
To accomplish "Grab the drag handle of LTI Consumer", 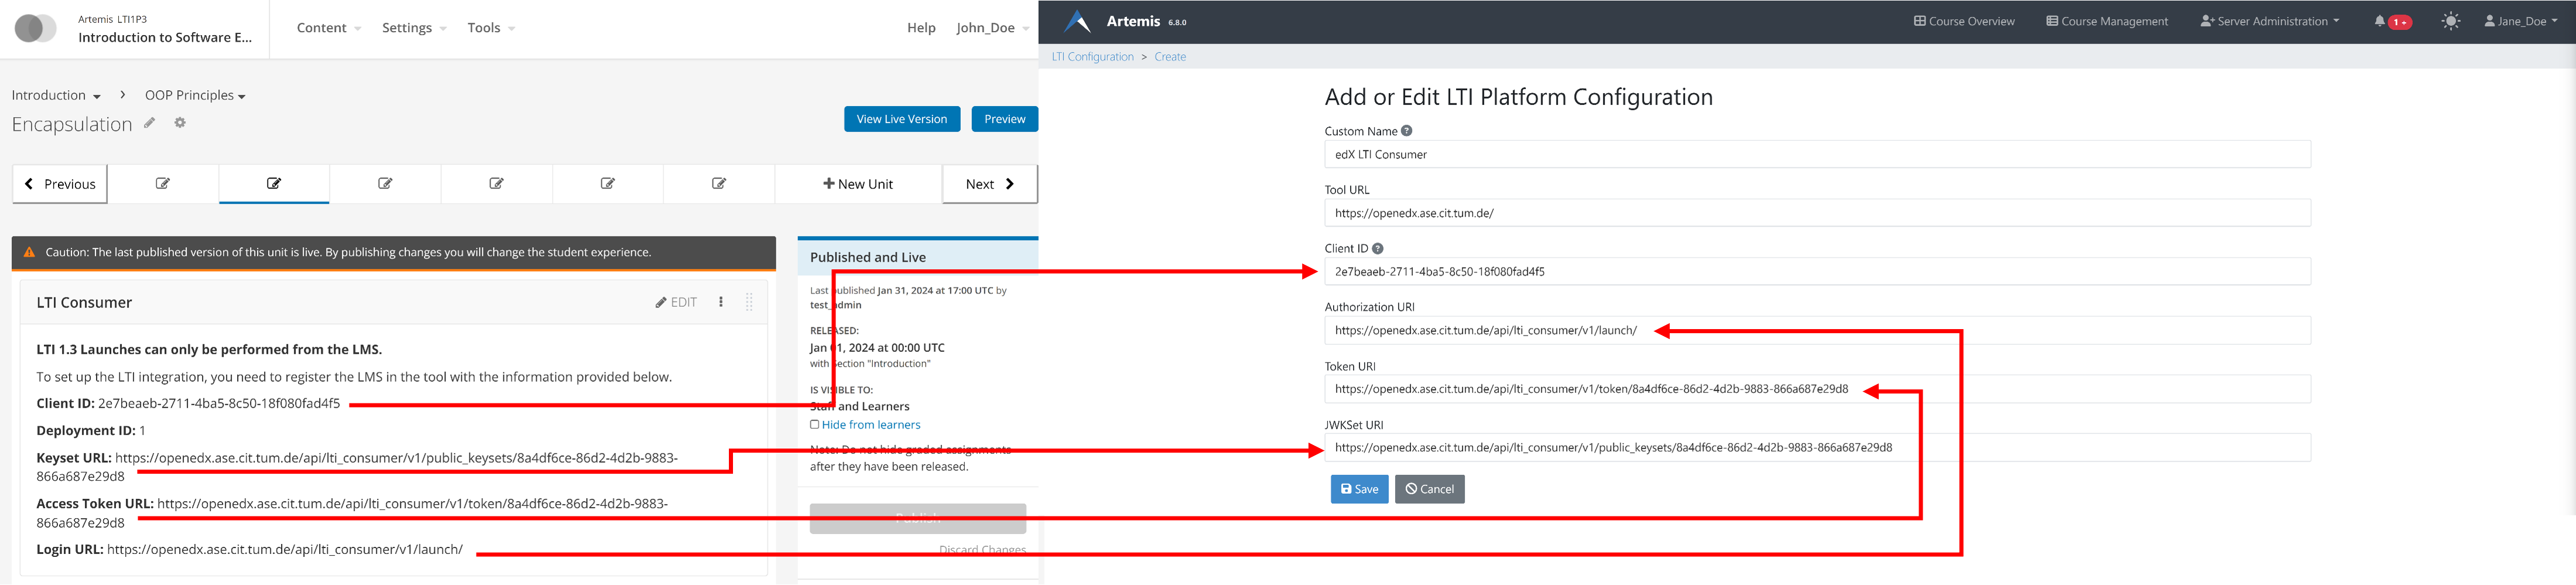I will tap(749, 301).
